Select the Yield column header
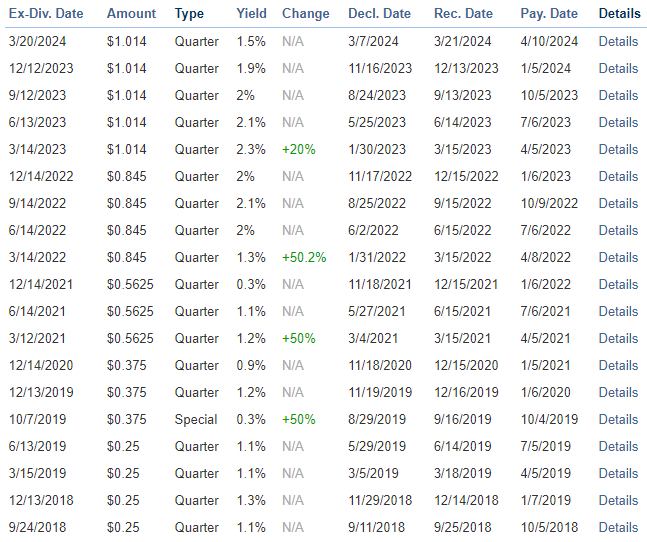The width and height of the screenshot is (647, 542). point(252,14)
